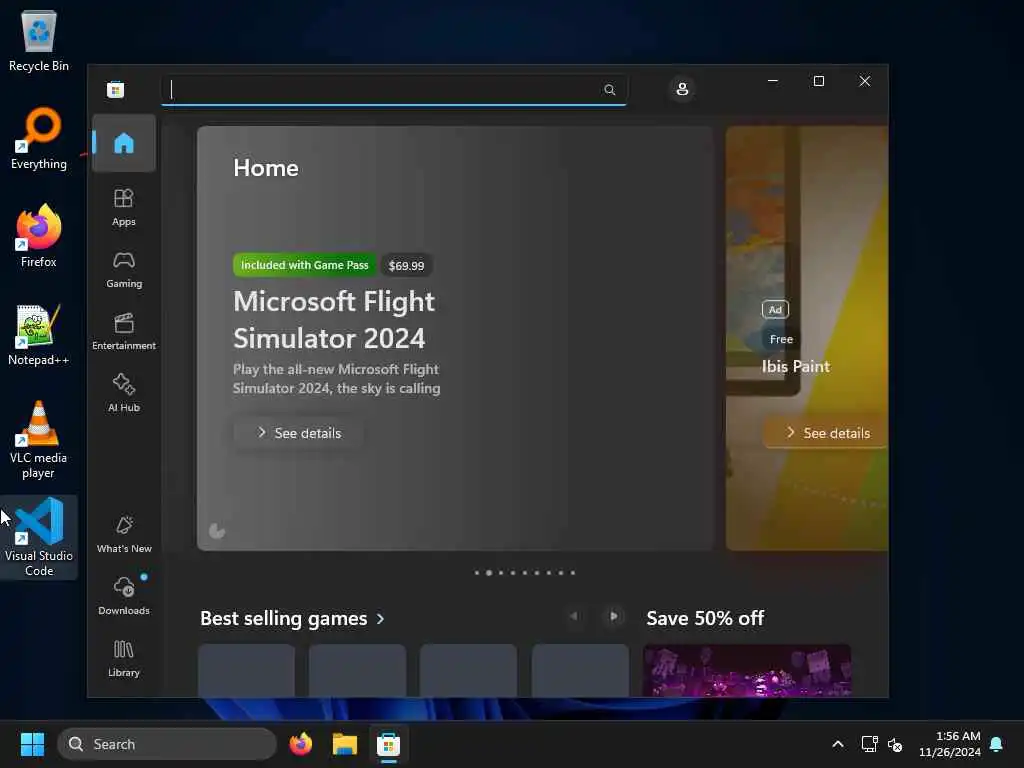
Task: See details for Microsoft Flight Simulator 2024
Action: pos(298,433)
